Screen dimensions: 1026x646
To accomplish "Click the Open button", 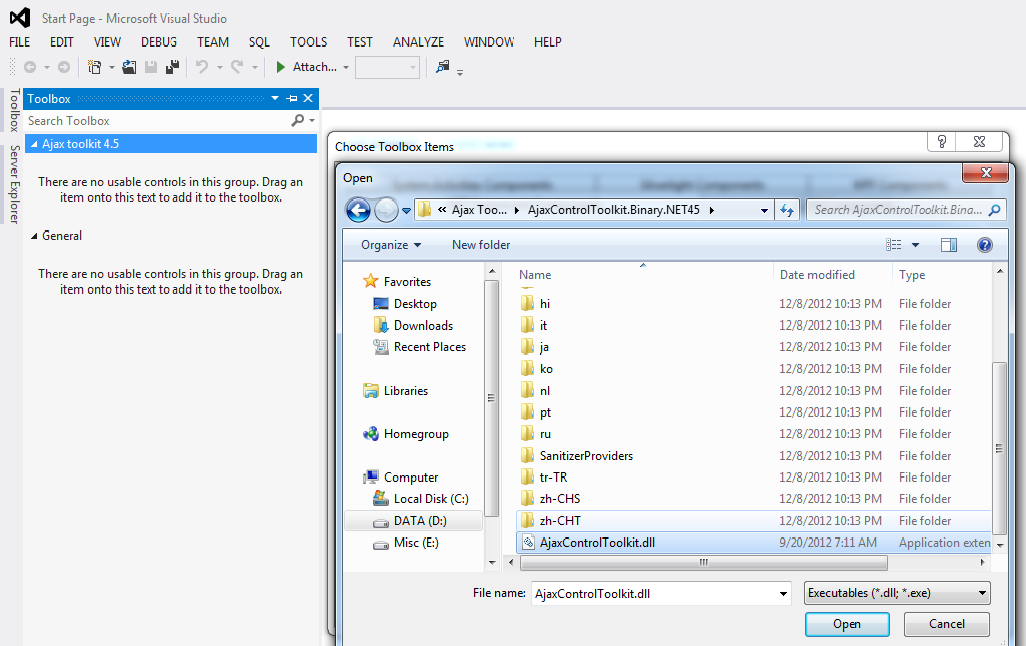I will point(847,624).
